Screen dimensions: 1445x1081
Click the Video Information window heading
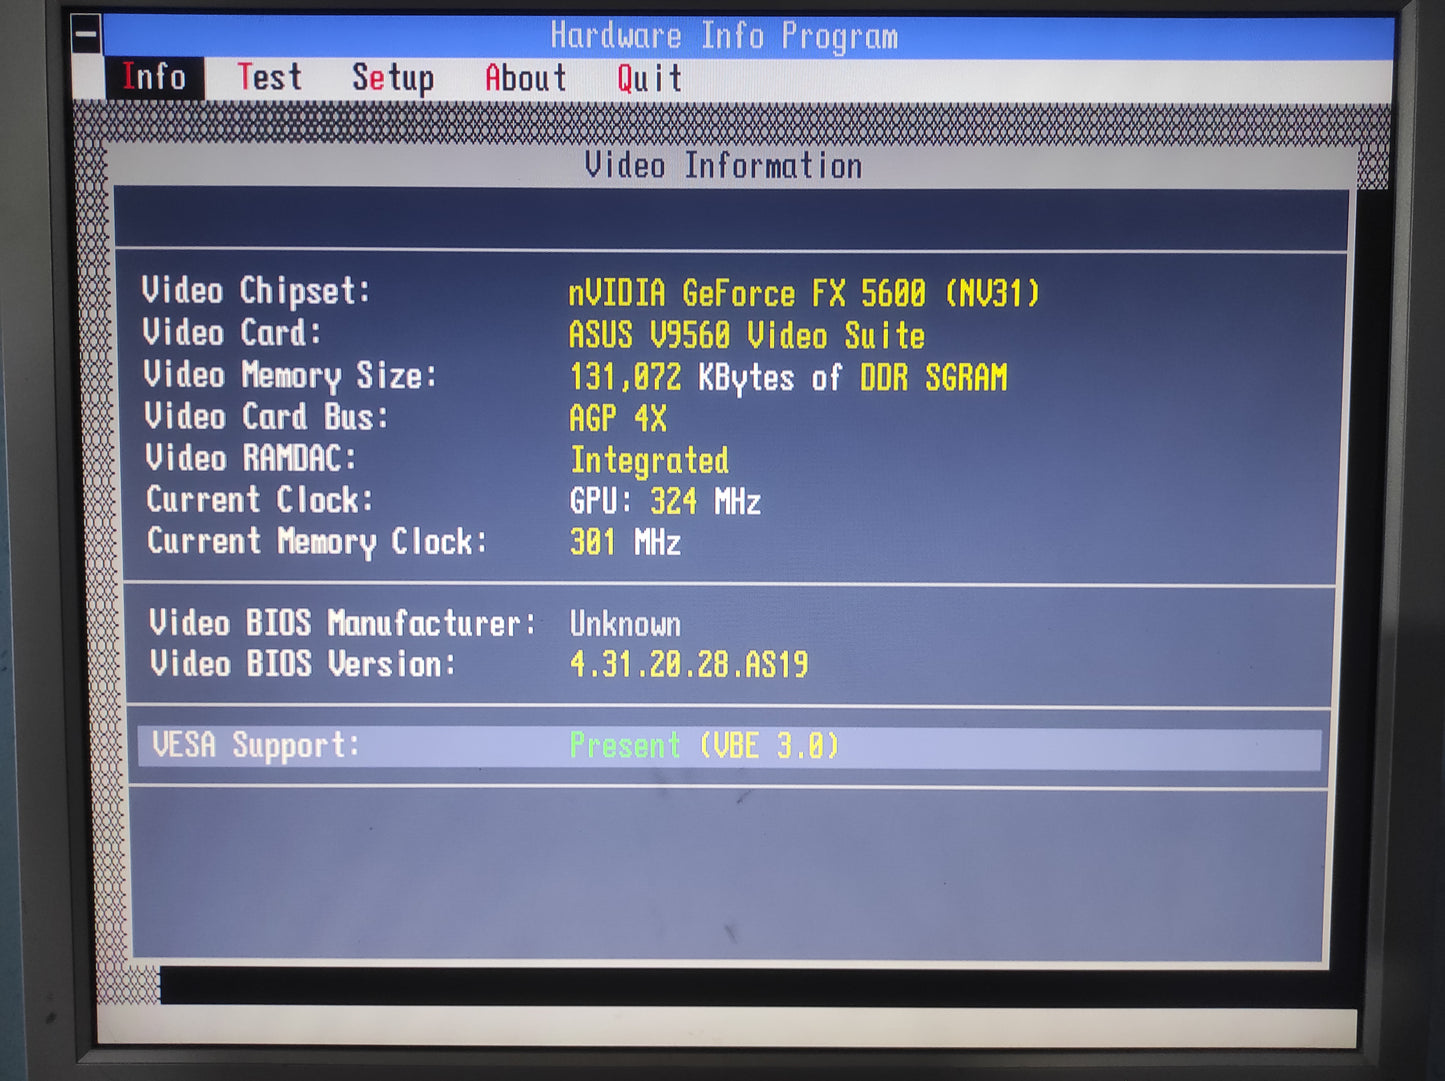[723, 166]
